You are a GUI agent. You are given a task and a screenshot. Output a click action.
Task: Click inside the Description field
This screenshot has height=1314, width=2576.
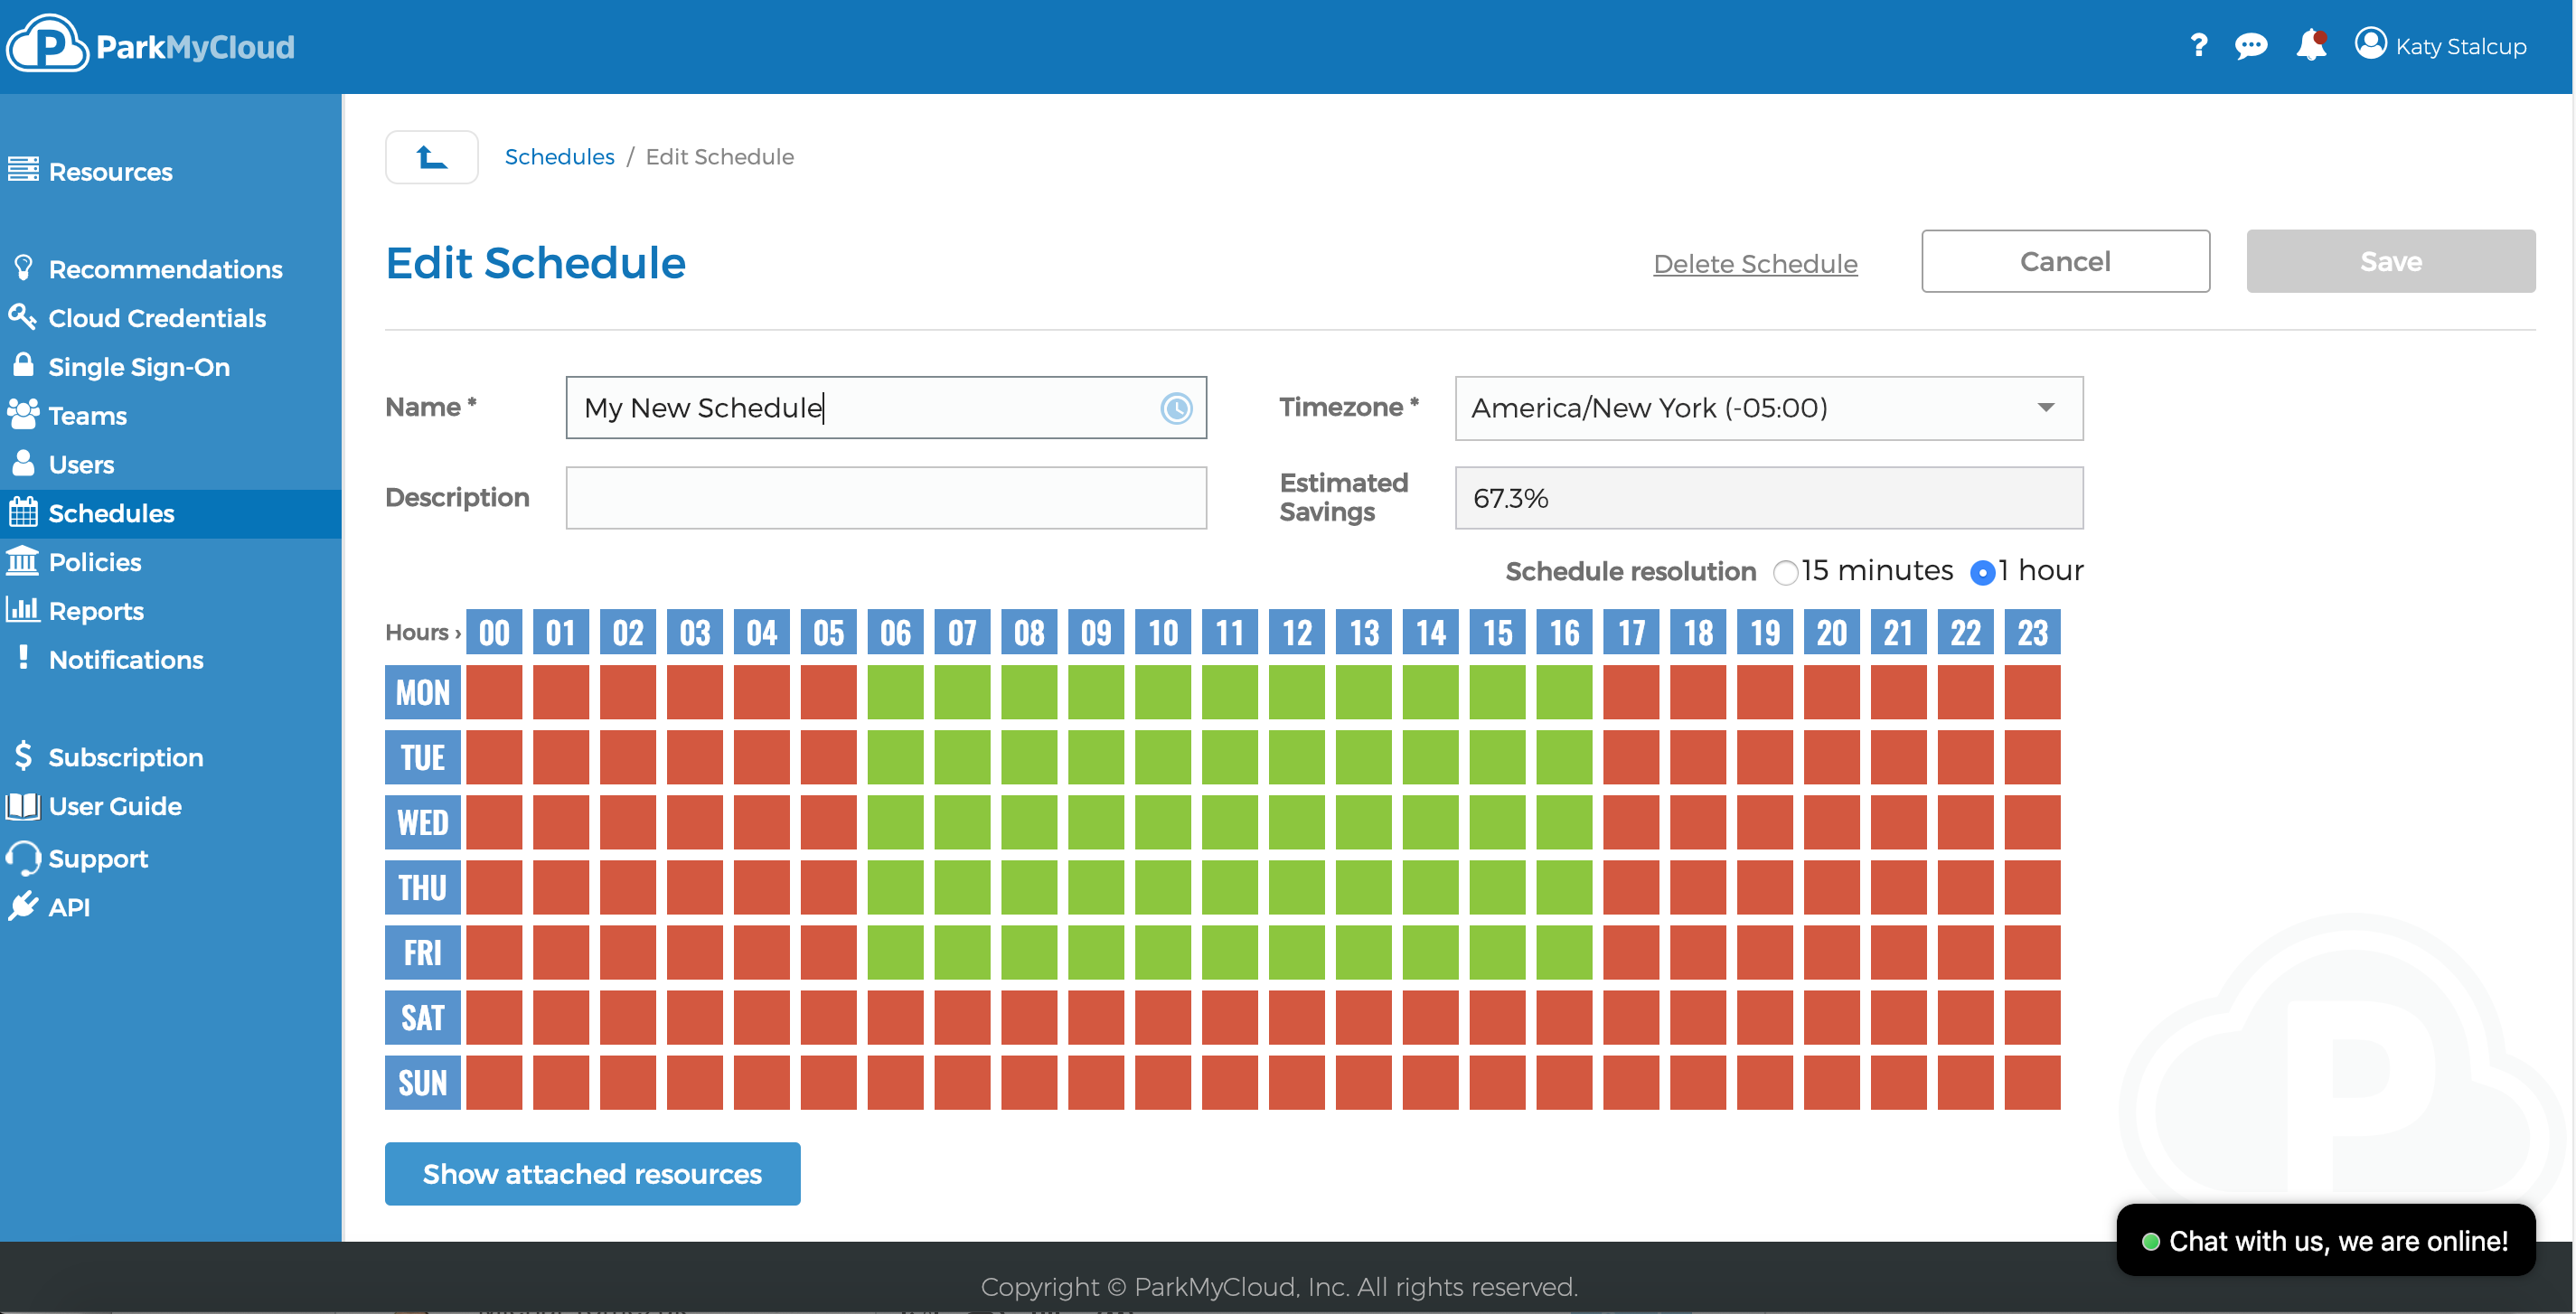click(885, 497)
